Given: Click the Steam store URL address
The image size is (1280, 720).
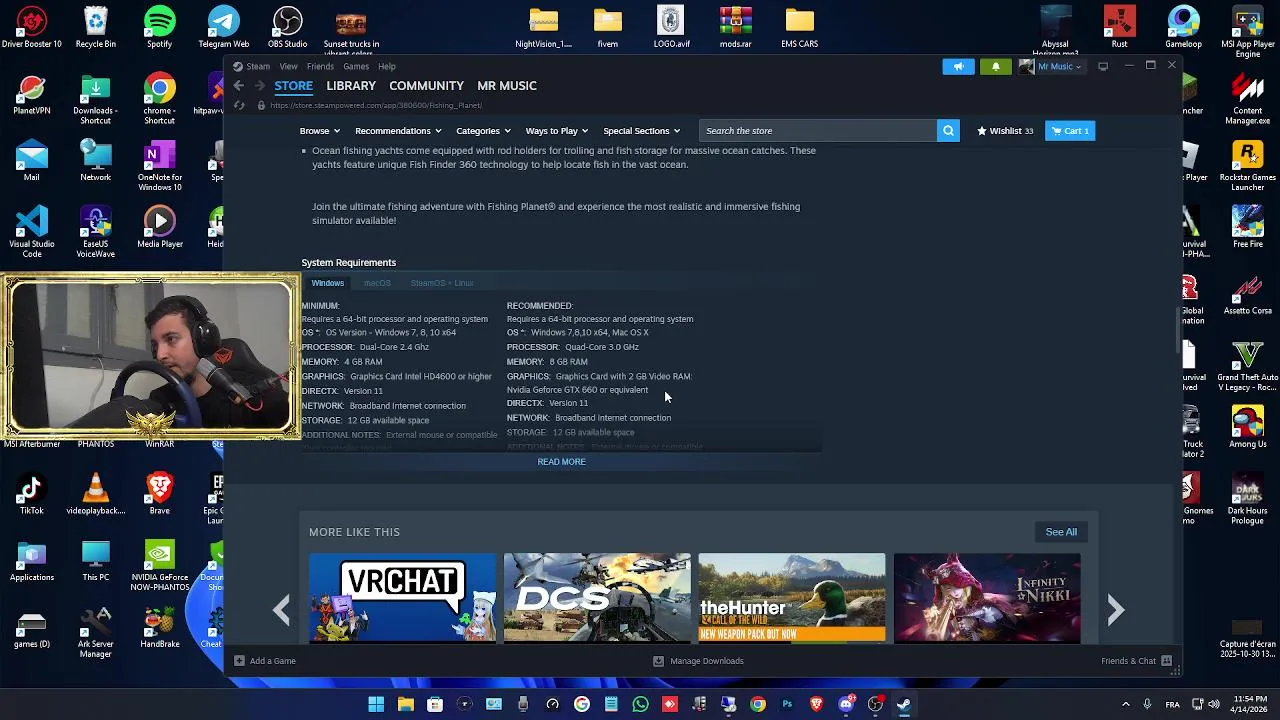Looking at the screenshot, I should pos(376,105).
